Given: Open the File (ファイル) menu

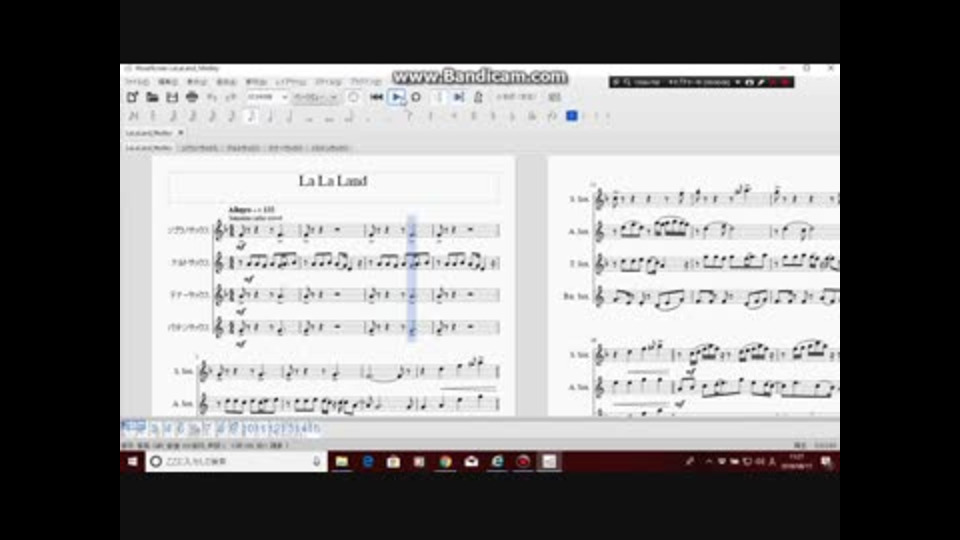Looking at the screenshot, I should tap(137, 81).
